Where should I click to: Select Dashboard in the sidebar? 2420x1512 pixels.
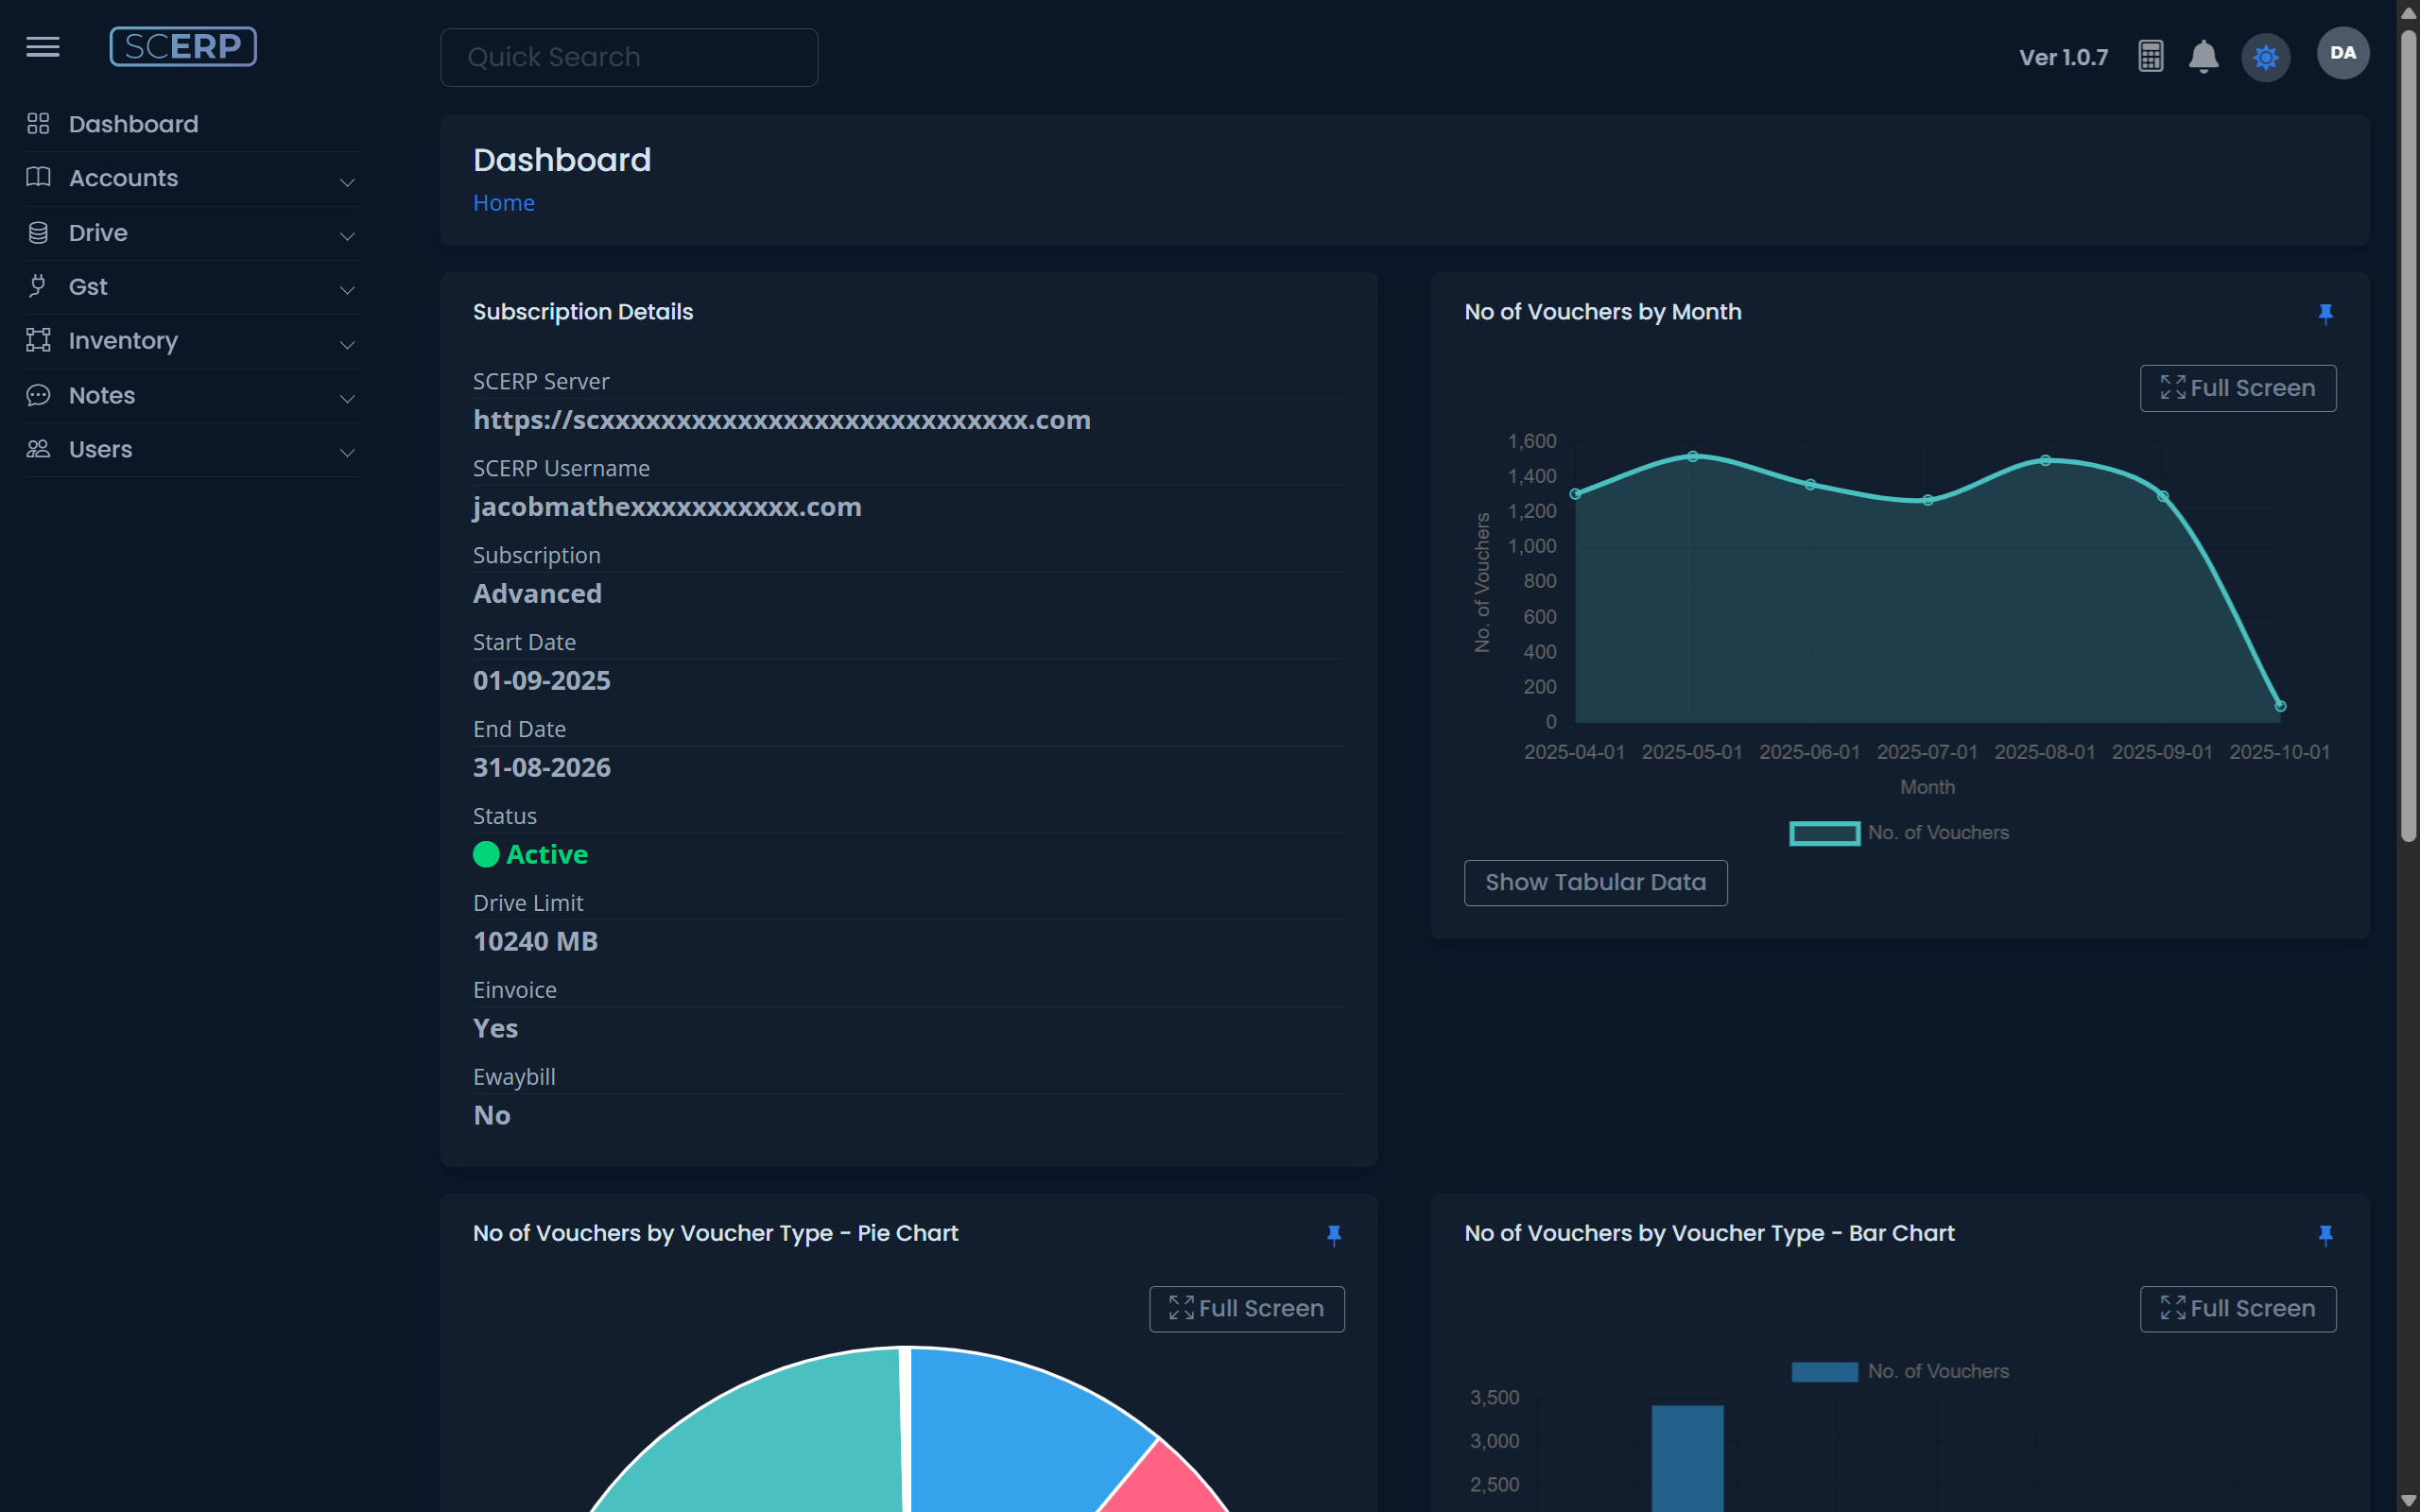[x=133, y=124]
